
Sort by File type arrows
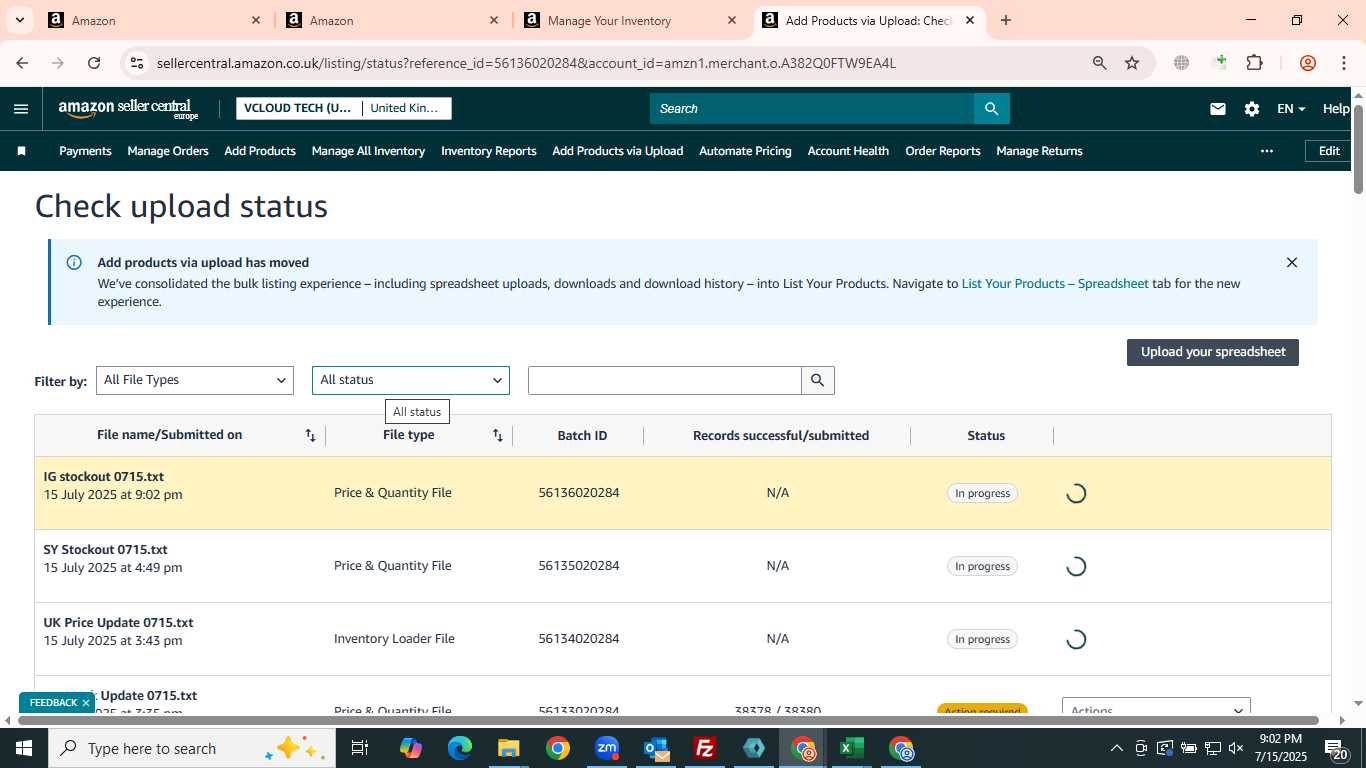[497, 435]
